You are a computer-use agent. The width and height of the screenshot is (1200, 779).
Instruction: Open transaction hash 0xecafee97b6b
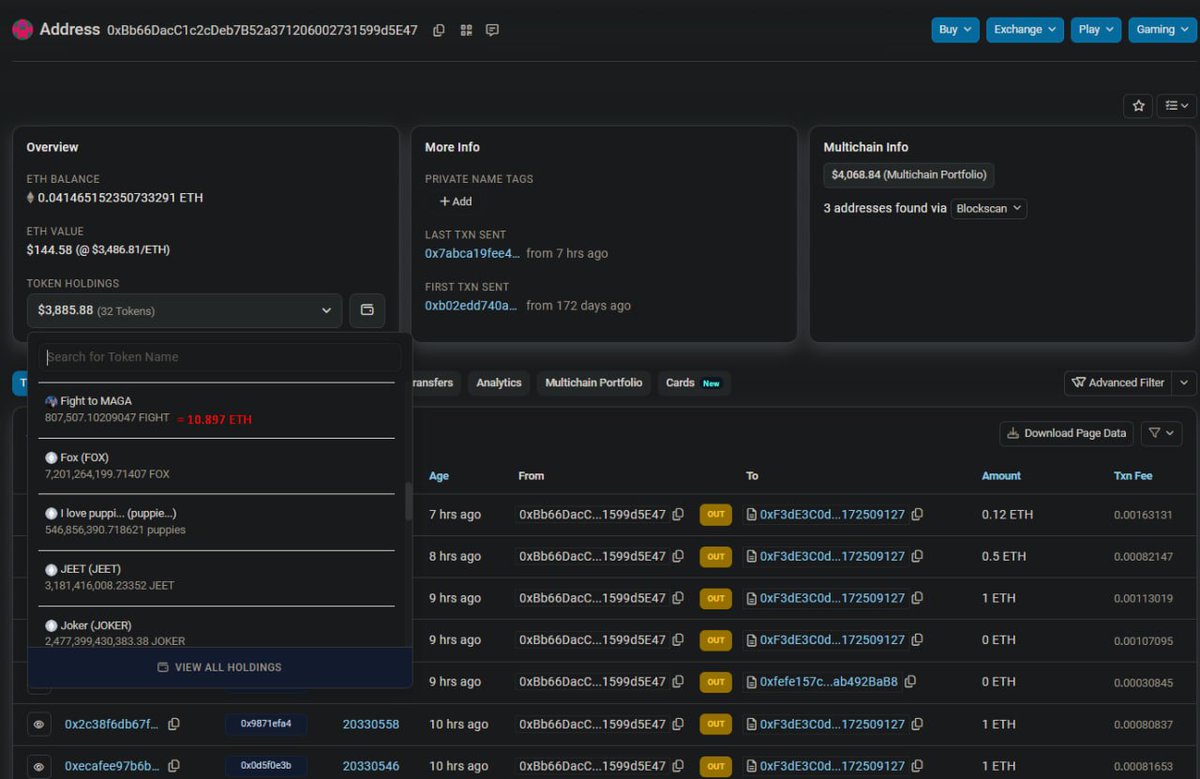point(112,767)
